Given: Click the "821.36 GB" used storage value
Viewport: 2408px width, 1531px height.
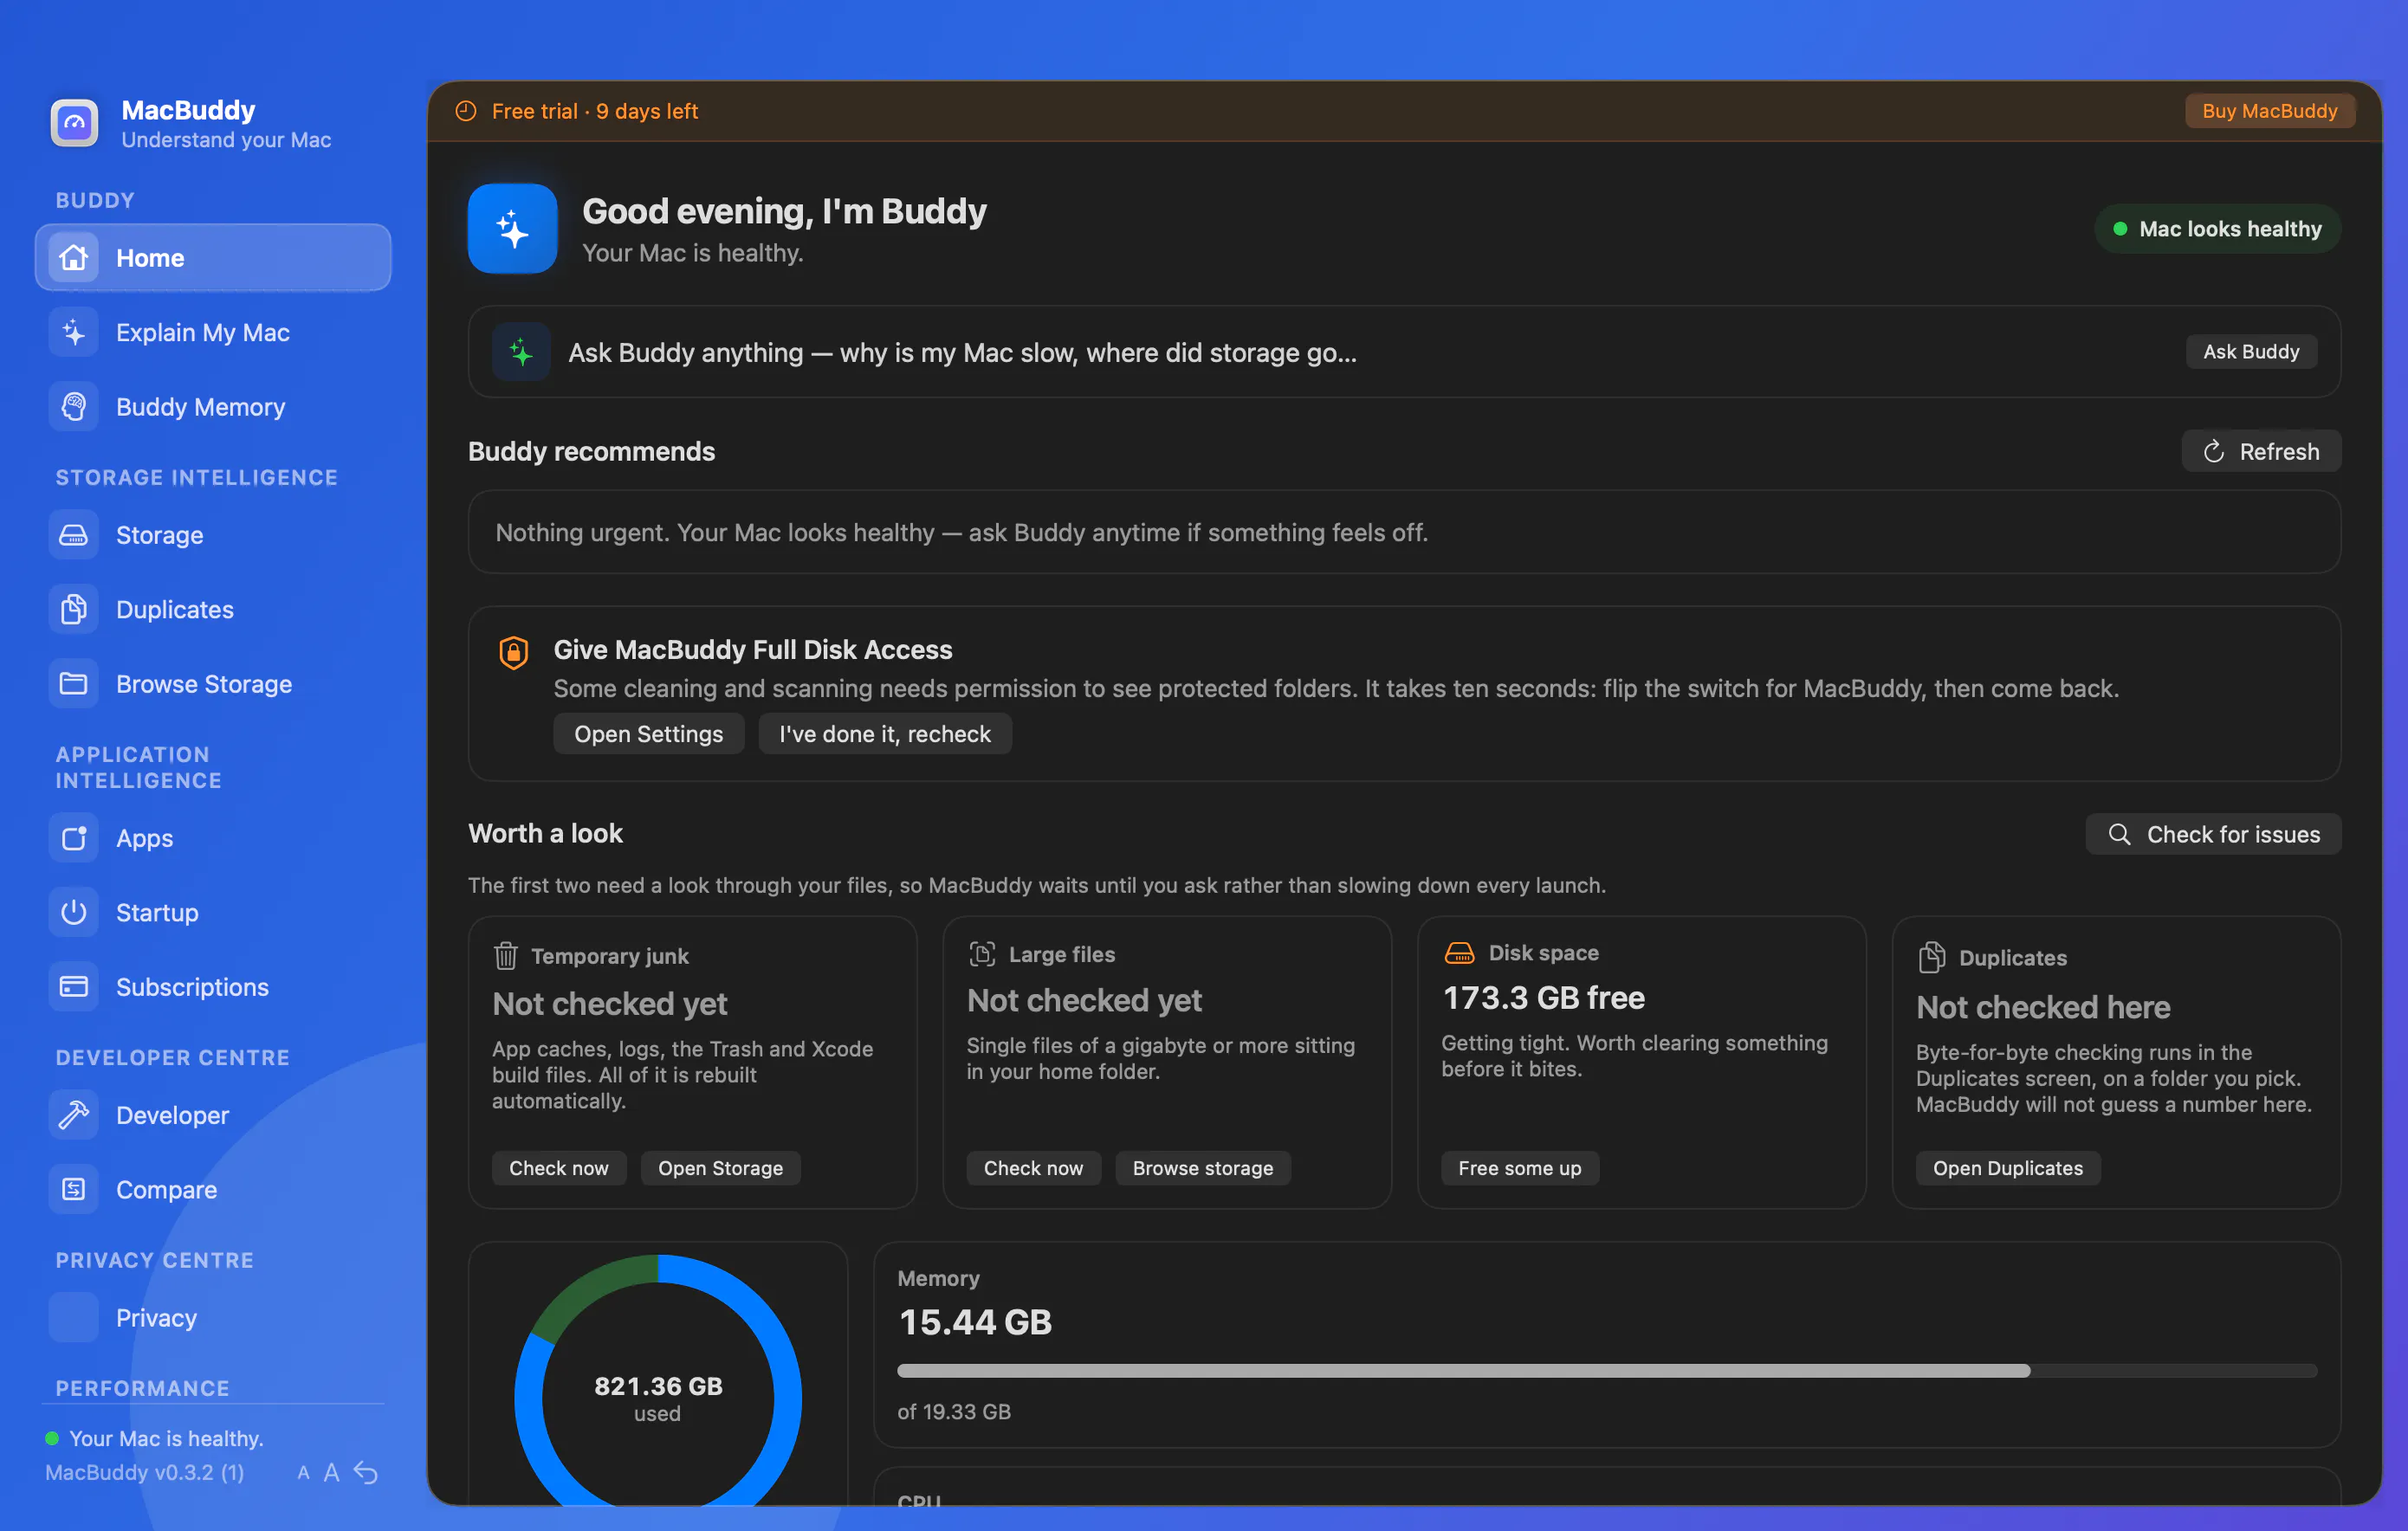Looking at the screenshot, I should tap(658, 1386).
